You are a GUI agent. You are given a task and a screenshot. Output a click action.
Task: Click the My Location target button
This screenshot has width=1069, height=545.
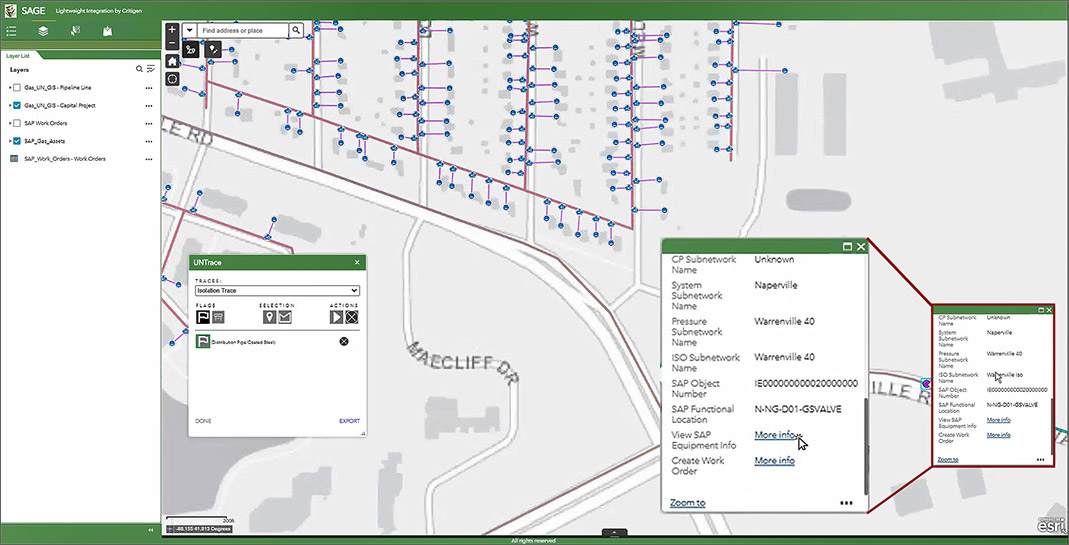click(x=172, y=78)
